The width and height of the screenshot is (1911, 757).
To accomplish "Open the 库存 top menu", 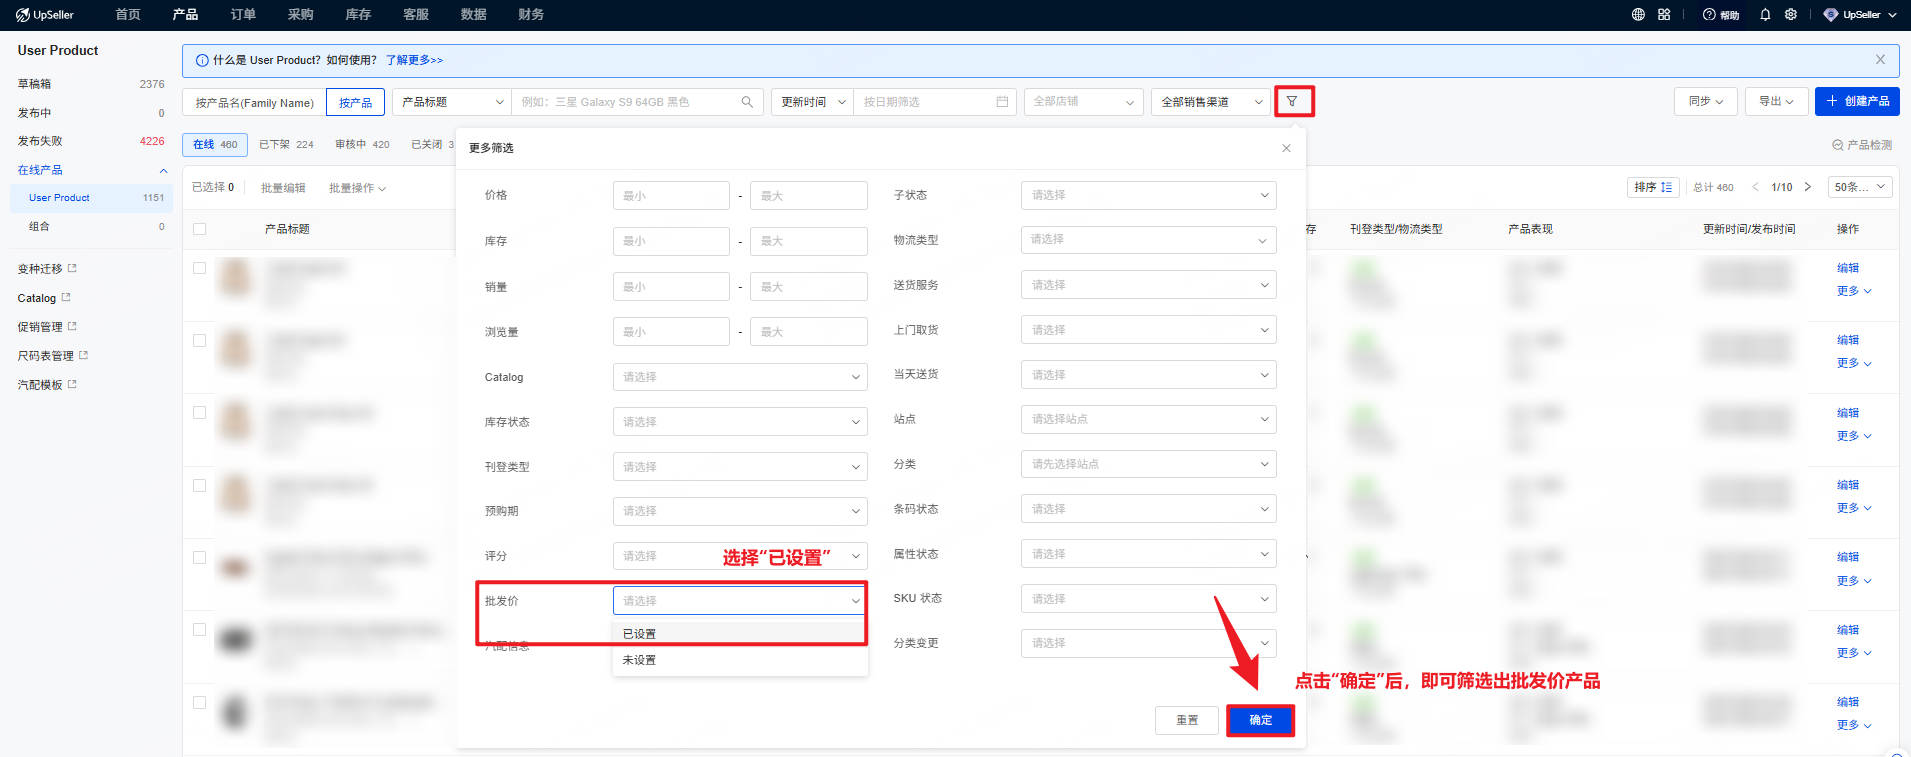I will click(x=358, y=15).
